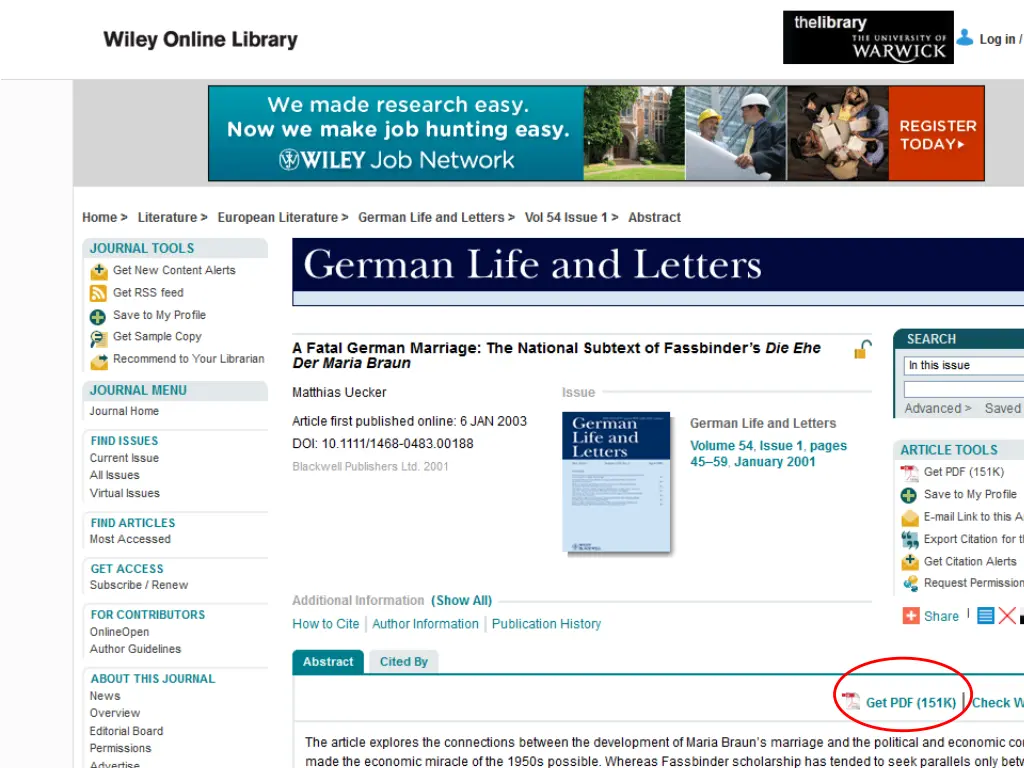Open the sidebar Permissions link
The height and width of the screenshot is (768, 1024).
[x=120, y=748]
